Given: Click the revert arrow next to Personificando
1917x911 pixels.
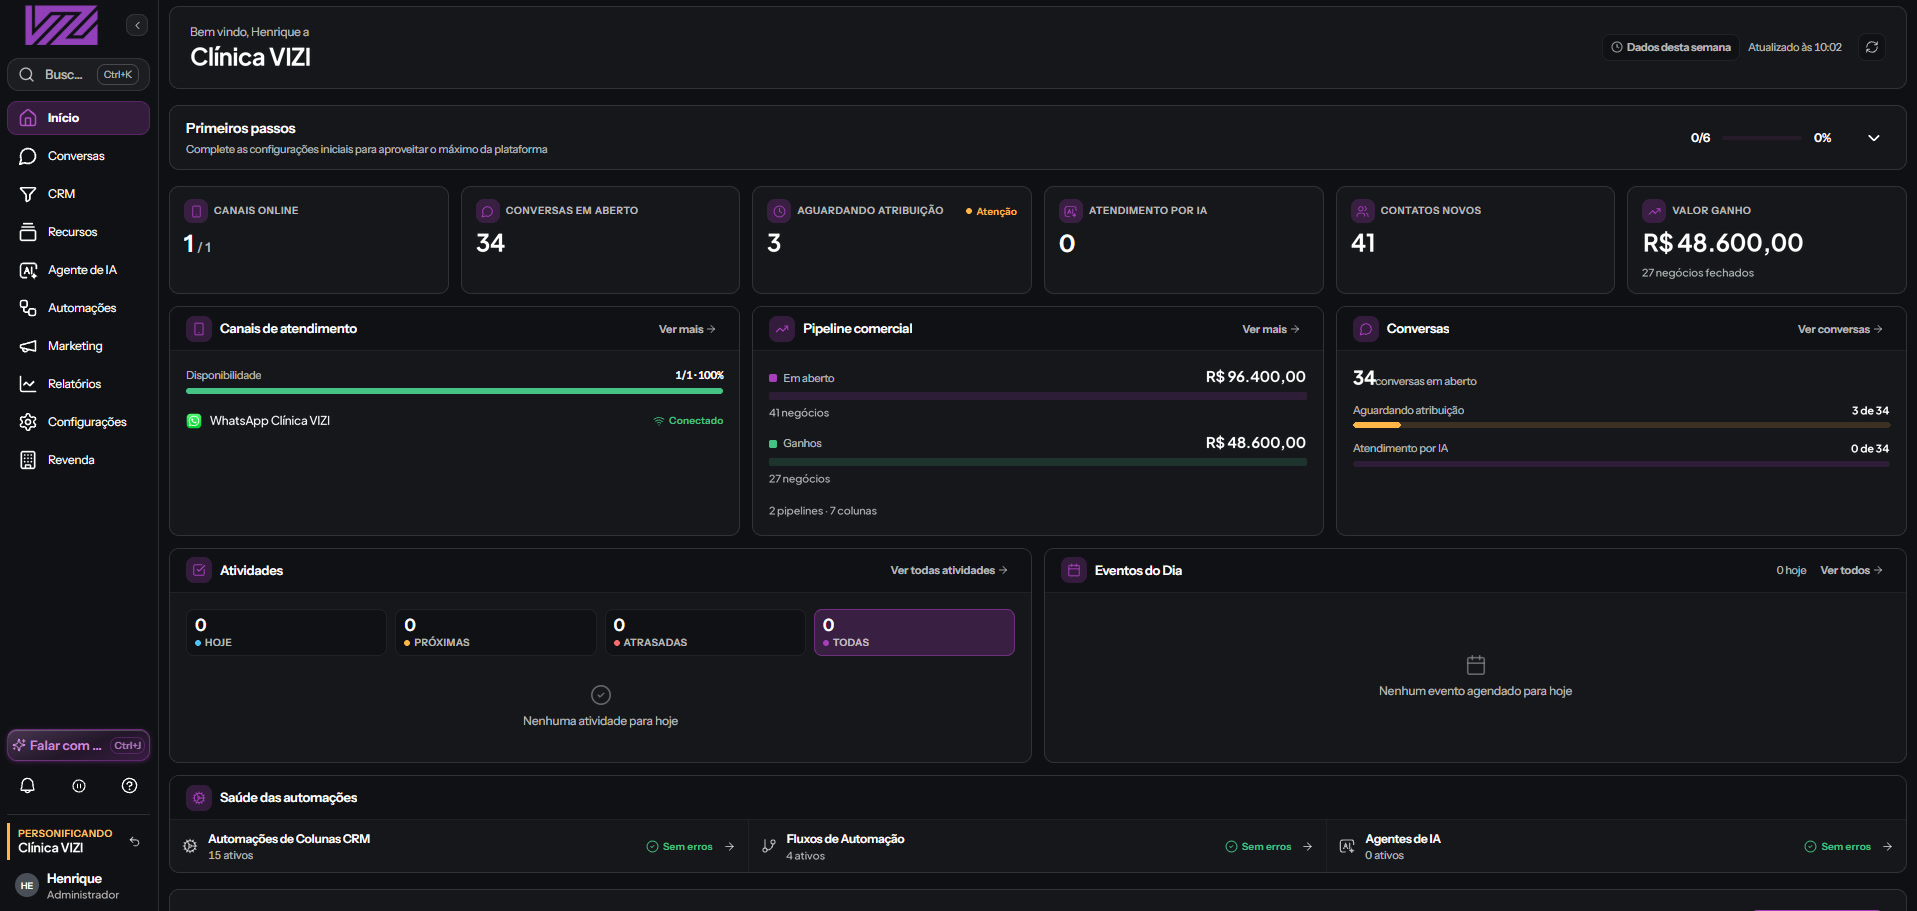Looking at the screenshot, I should pos(135,841).
